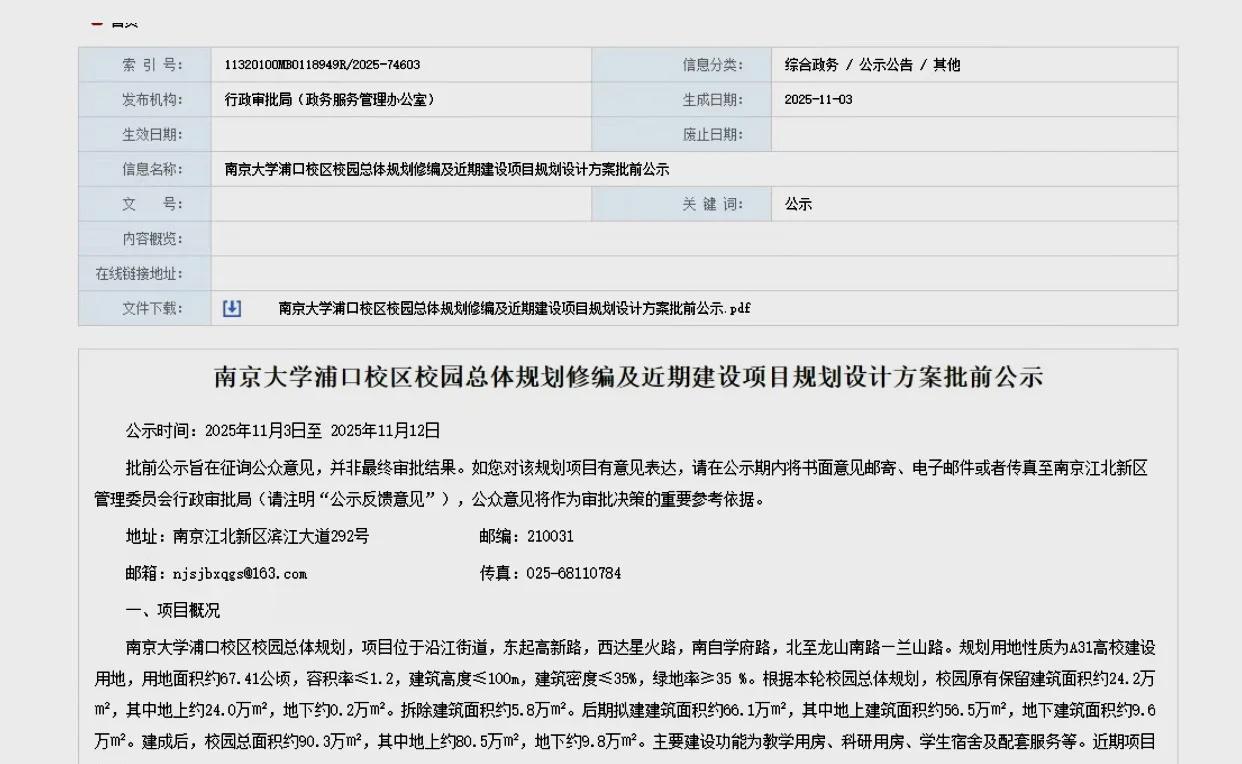Image resolution: width=1242 pixels, height=764 pixels.
Task: Click the 一、项目概况 section heading
Action: click(x=173, y=610)
